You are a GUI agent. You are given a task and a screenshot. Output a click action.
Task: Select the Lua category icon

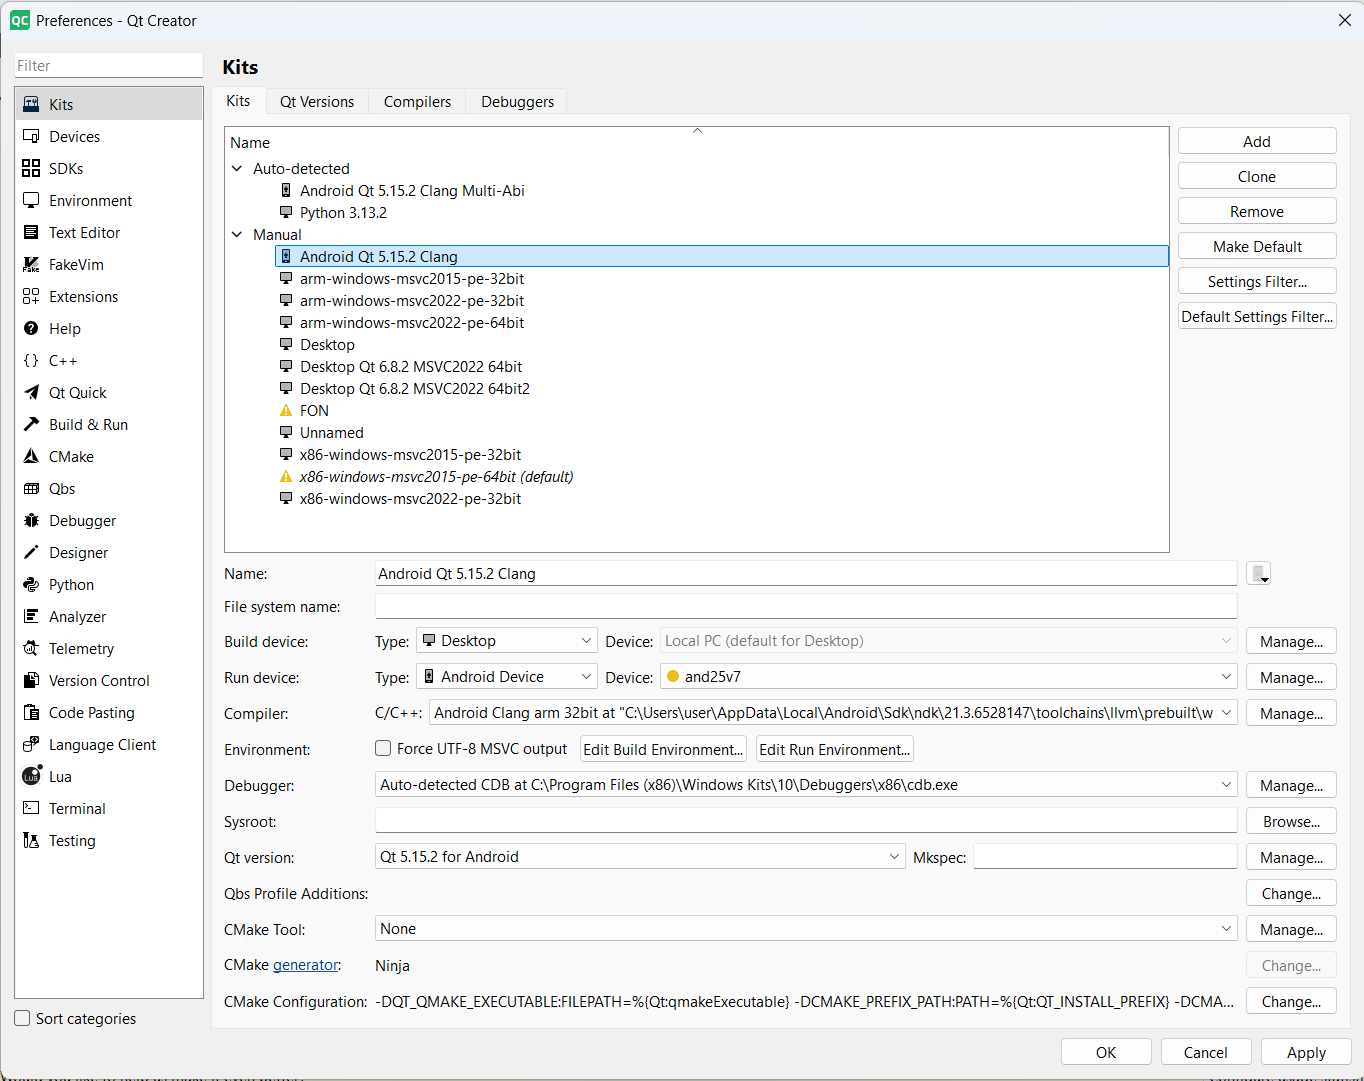coord(31,776)
